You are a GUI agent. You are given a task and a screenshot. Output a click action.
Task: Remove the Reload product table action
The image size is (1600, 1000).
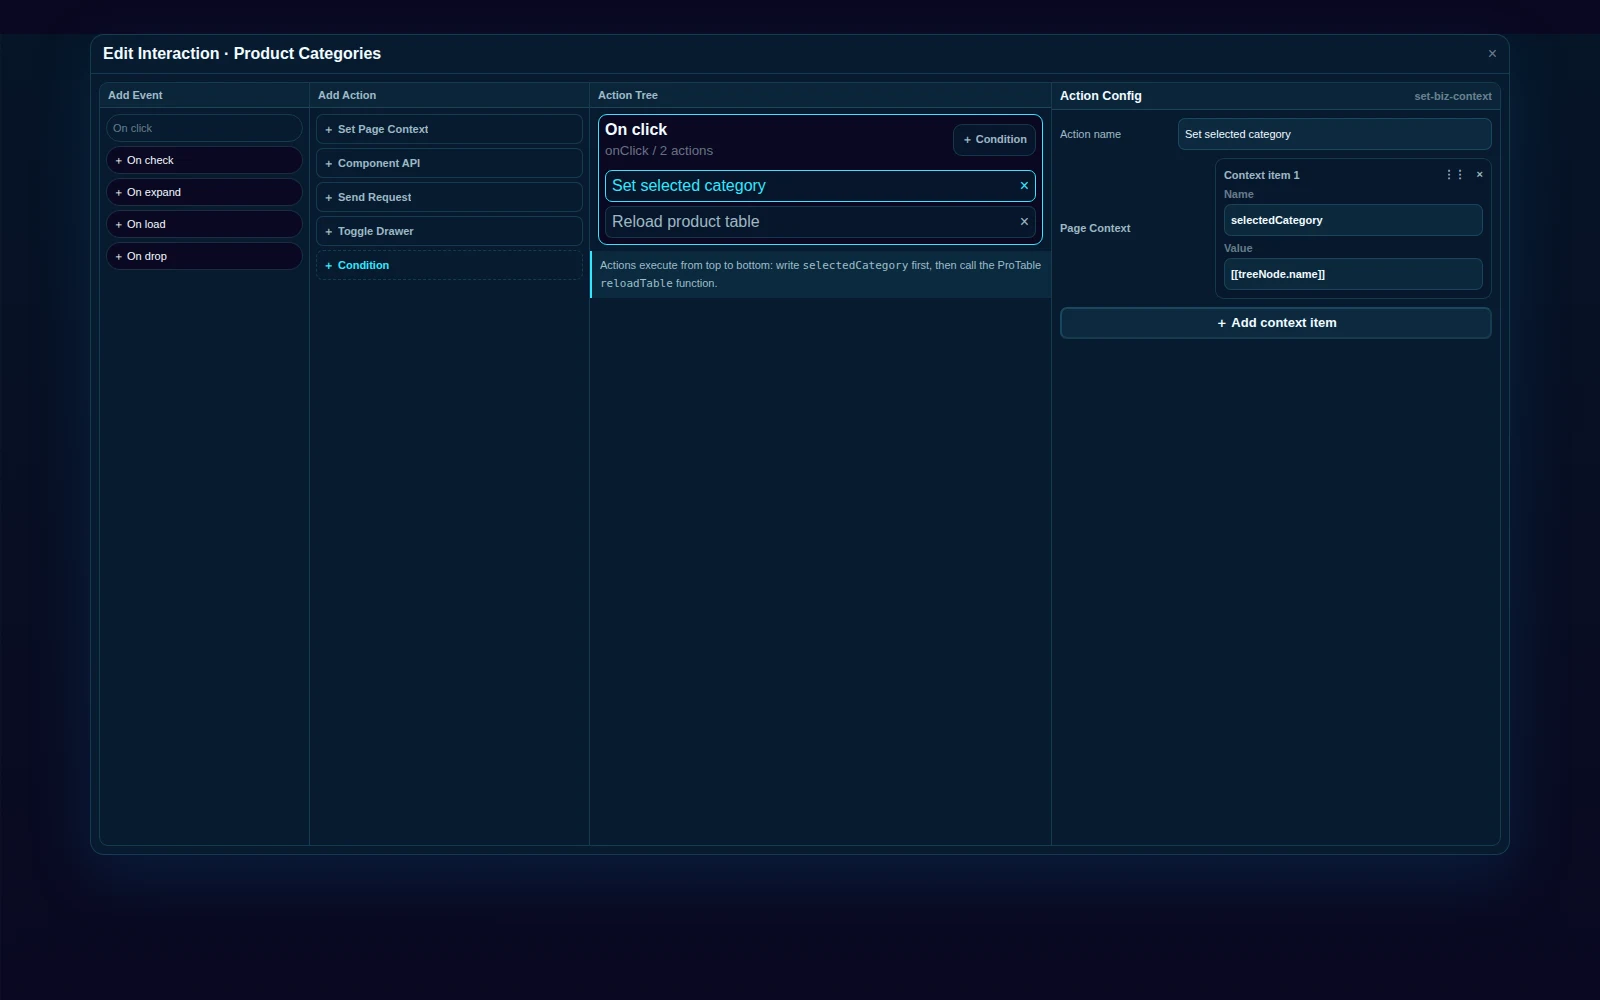point(1024,222)
